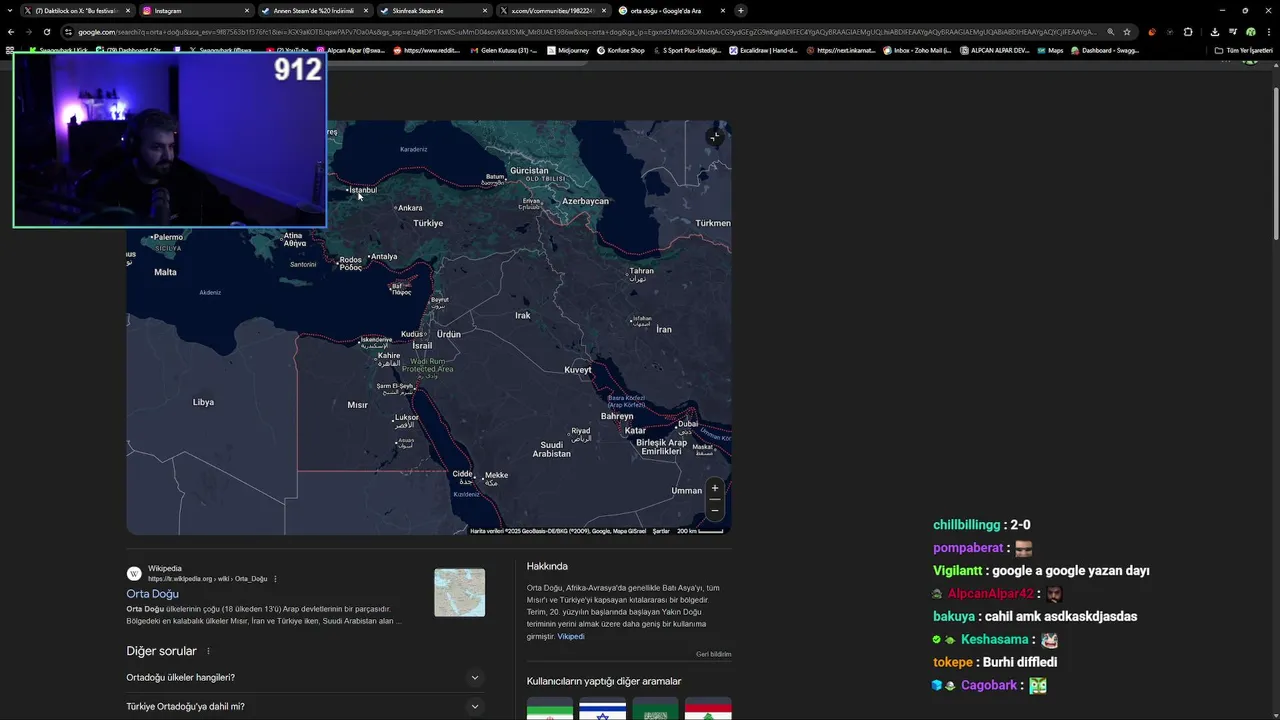Image resolution: width=1280 pixels, height=720 pixels.
Task: Expand "Ortadoğu ülkeler hangileri?" question
Action: point(303,677)
